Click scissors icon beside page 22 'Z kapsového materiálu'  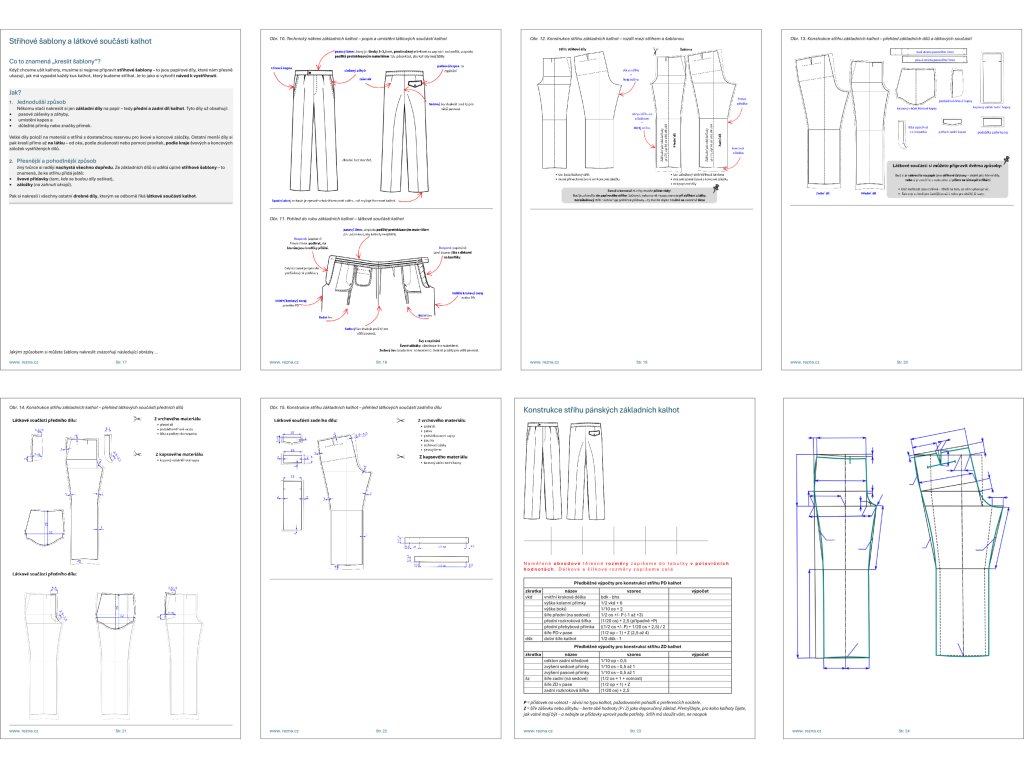398,455
